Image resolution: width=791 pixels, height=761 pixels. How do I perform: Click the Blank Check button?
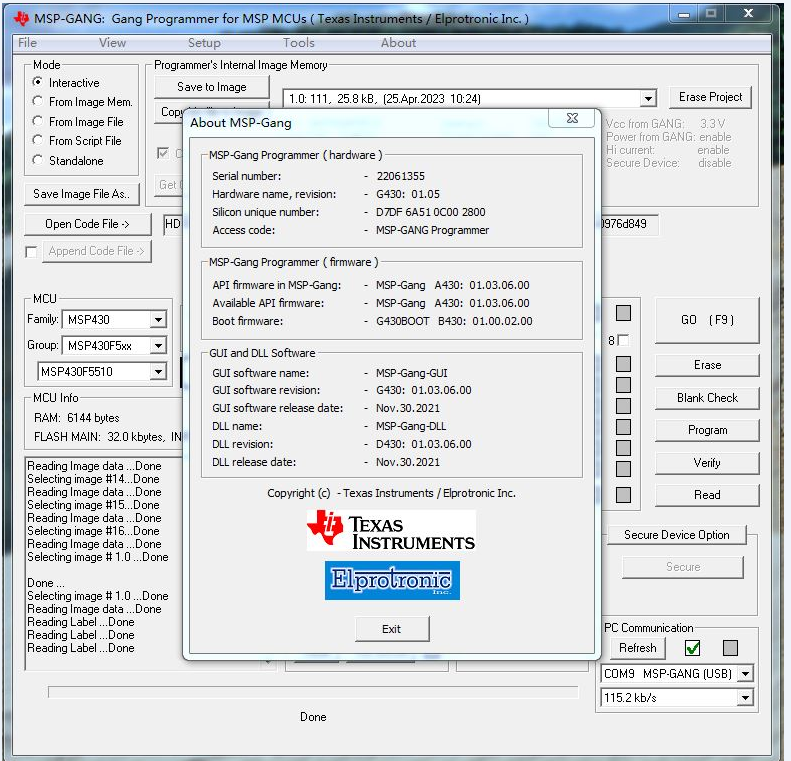click(707, 398)
